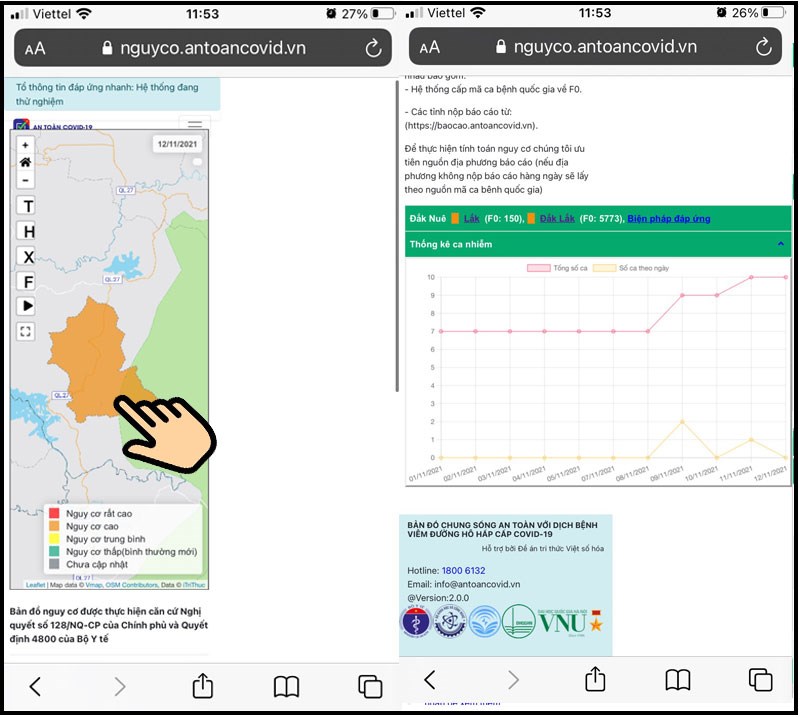Click the 12/11/2021 date label on map
Viewport: 800px width, 717px height.
point(177,144)
